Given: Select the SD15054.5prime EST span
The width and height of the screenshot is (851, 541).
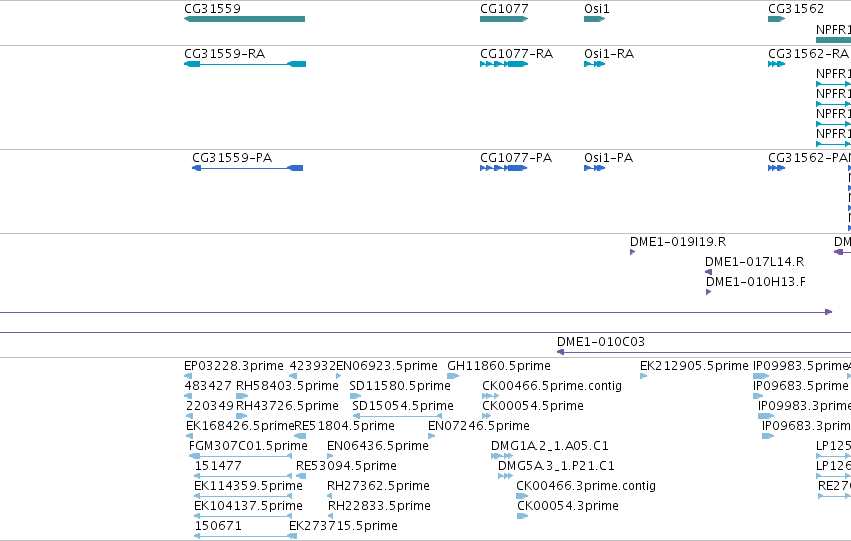Looking at the screenshot, I should click(x=397, y=416).
